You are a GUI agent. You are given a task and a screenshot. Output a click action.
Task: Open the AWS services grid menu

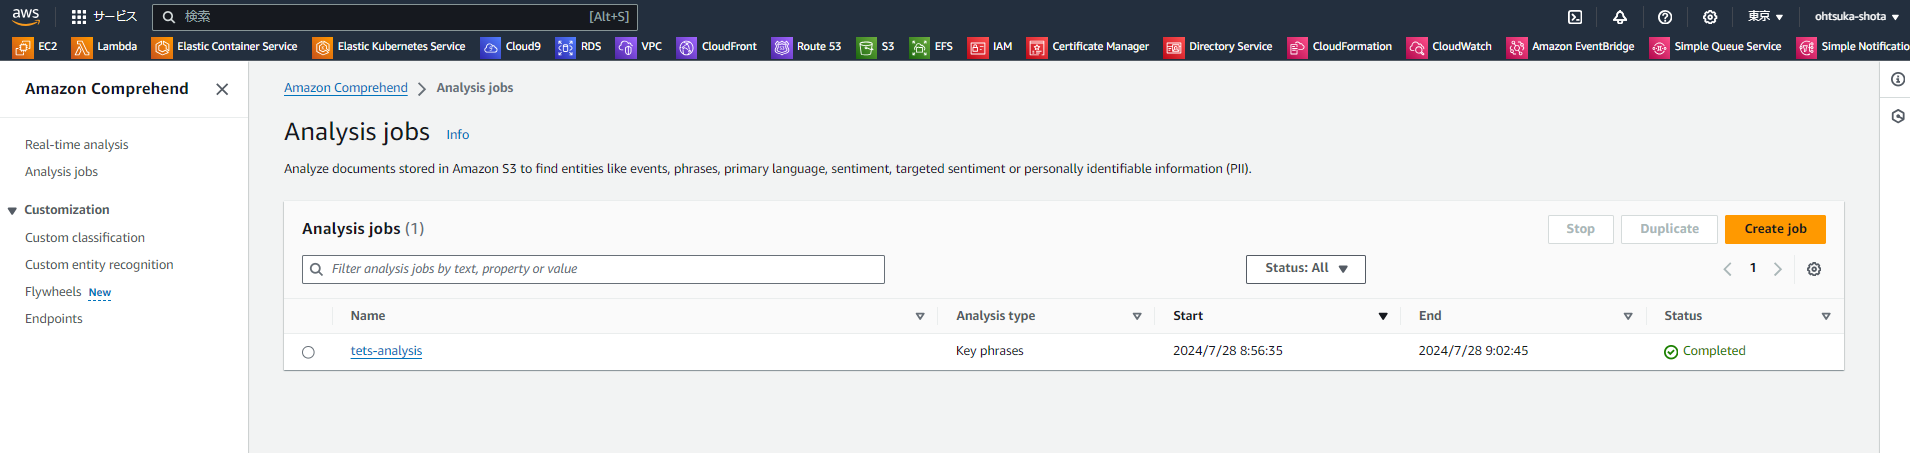(x=79, y=17)
